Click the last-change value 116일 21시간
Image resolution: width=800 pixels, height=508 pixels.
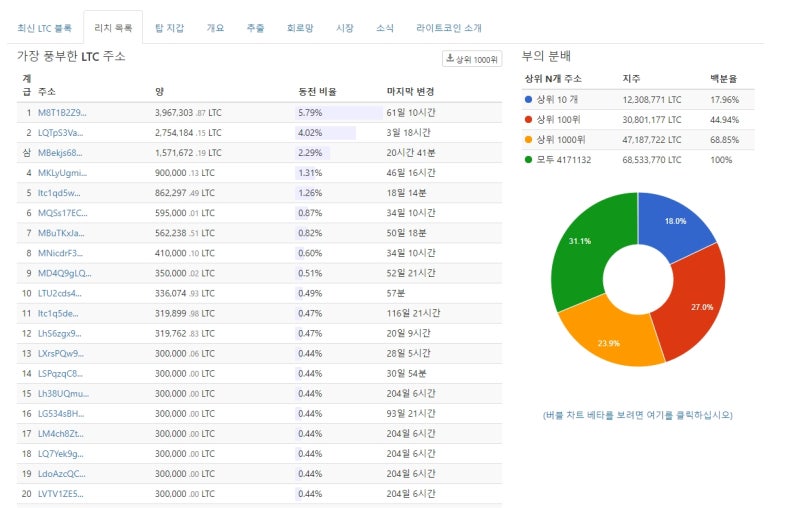tap(413, 313)
